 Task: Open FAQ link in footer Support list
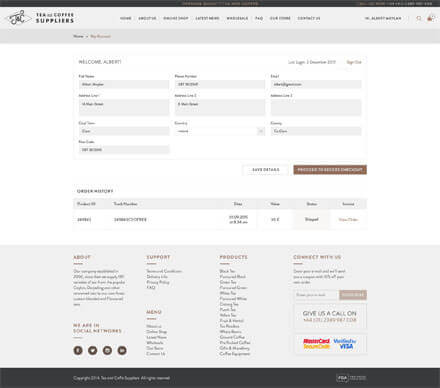coord(151,288)
